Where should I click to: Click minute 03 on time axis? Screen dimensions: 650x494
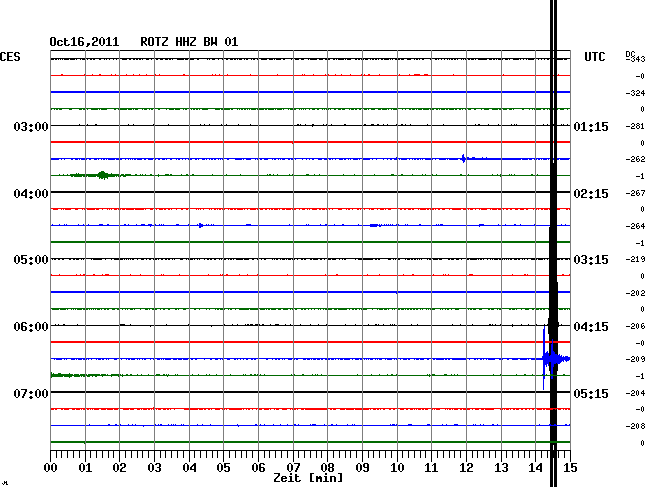click(x=154, y=467)
